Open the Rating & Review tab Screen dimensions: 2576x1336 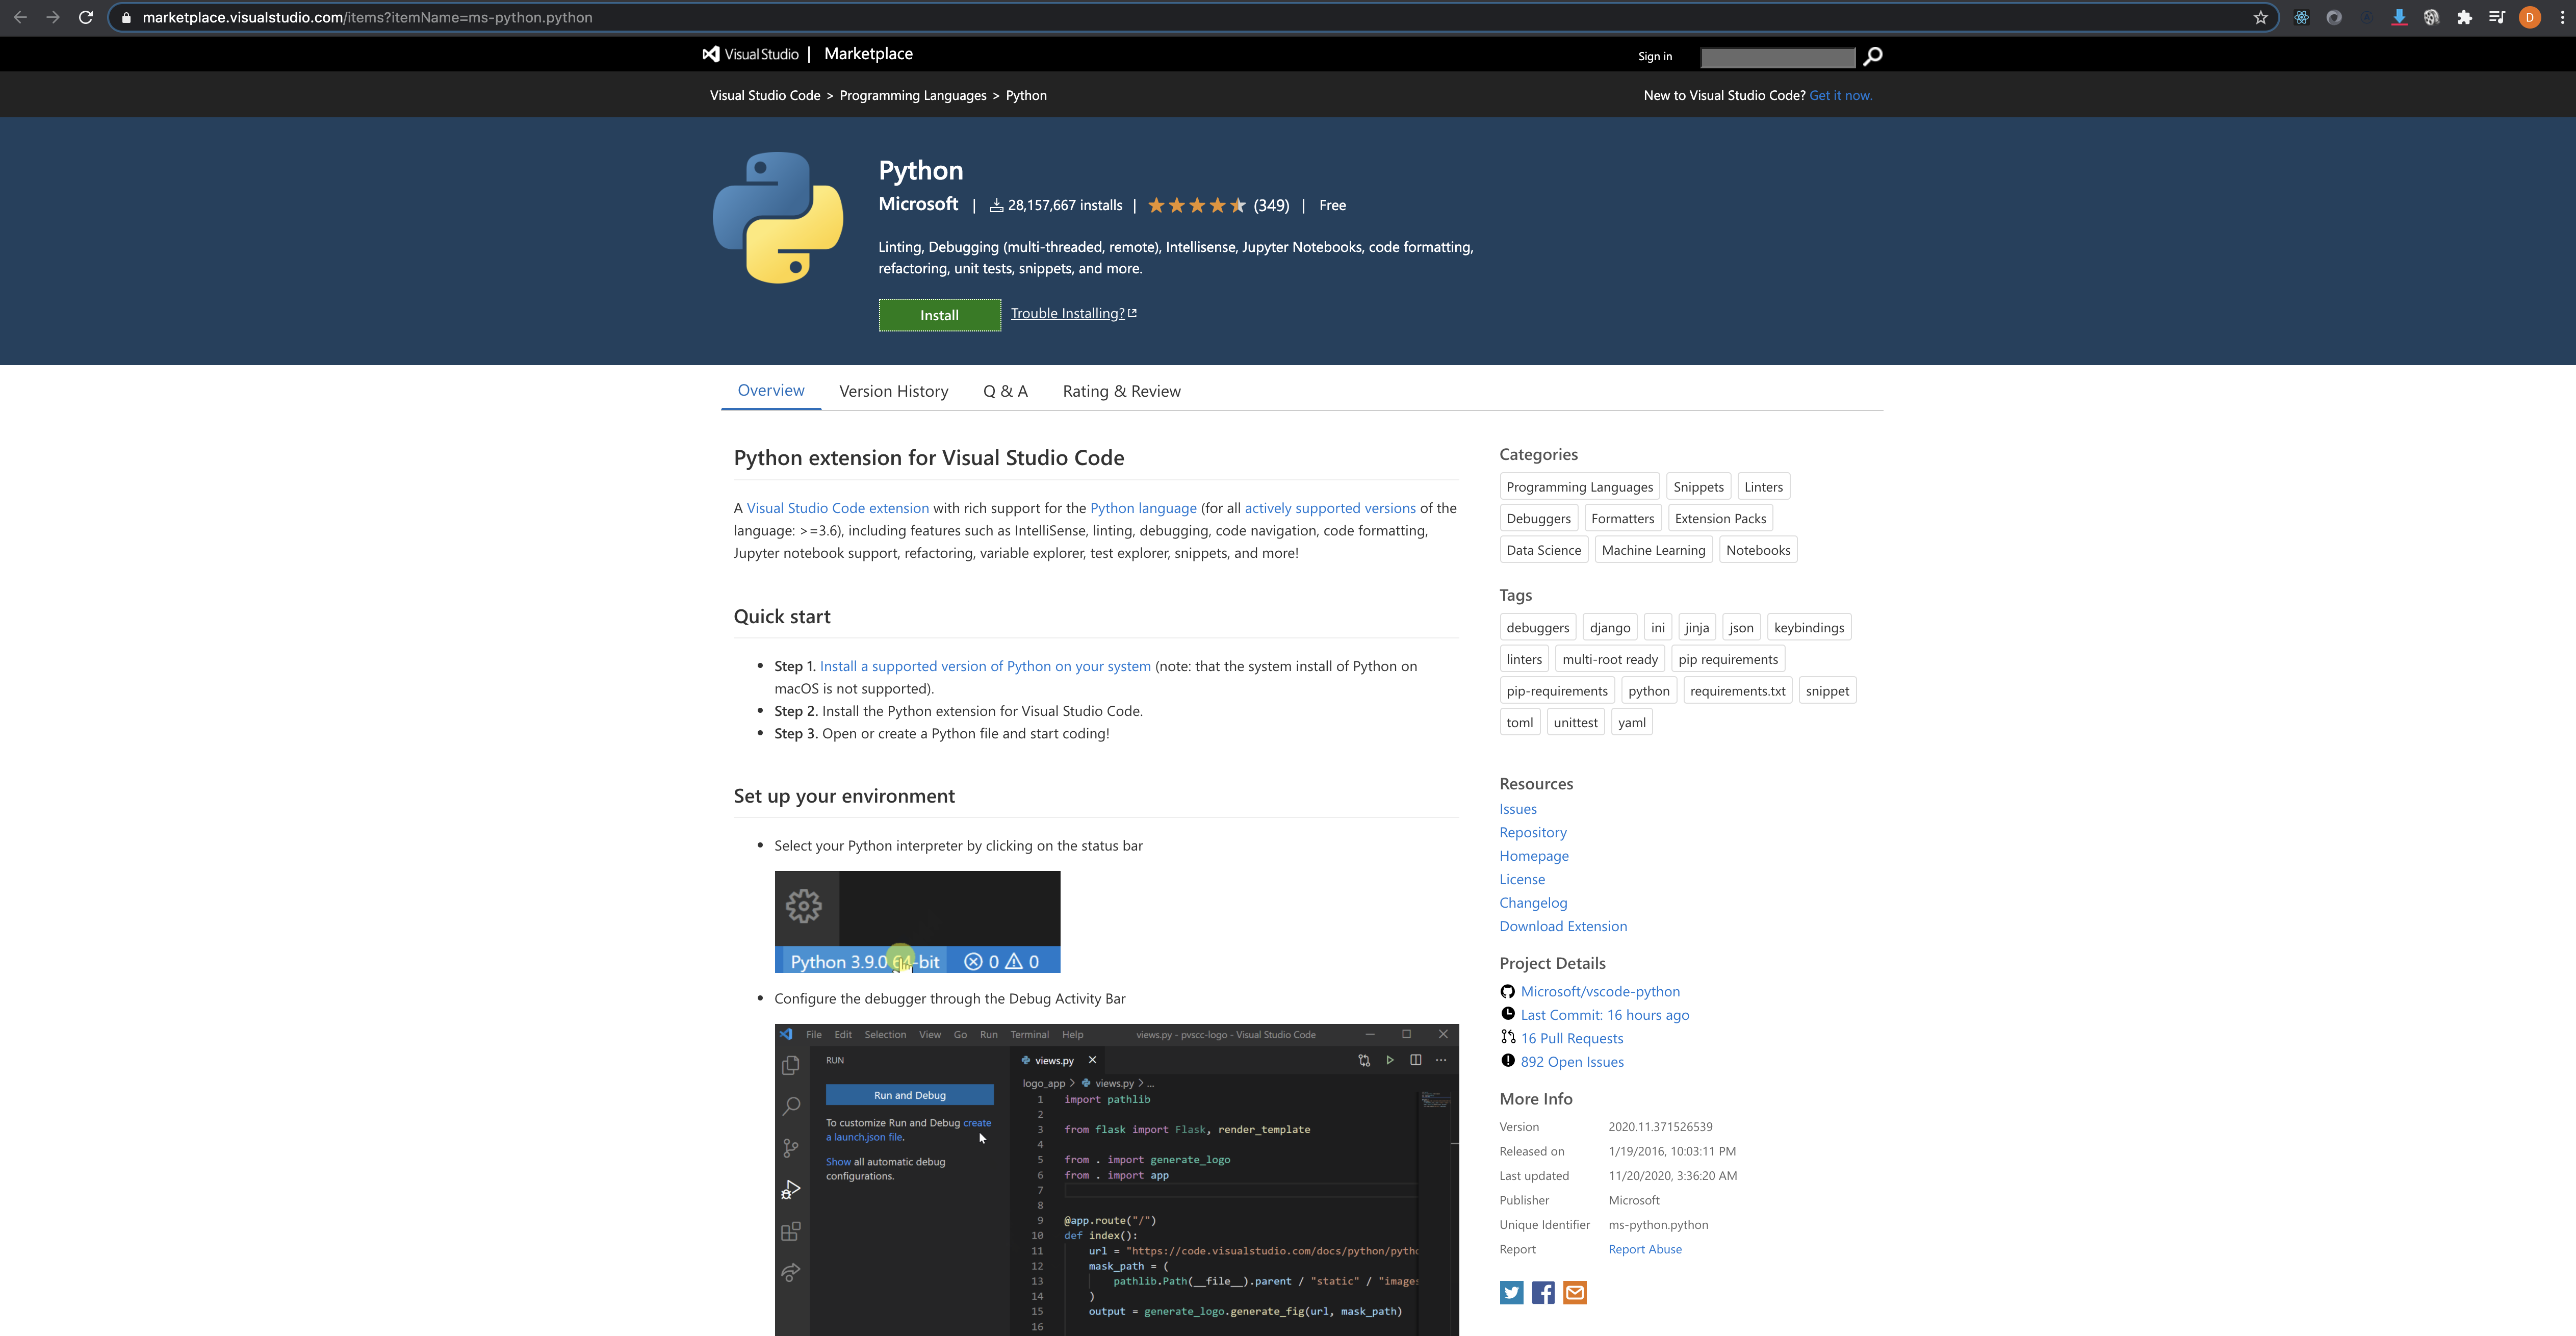(x=1121, y=391)
